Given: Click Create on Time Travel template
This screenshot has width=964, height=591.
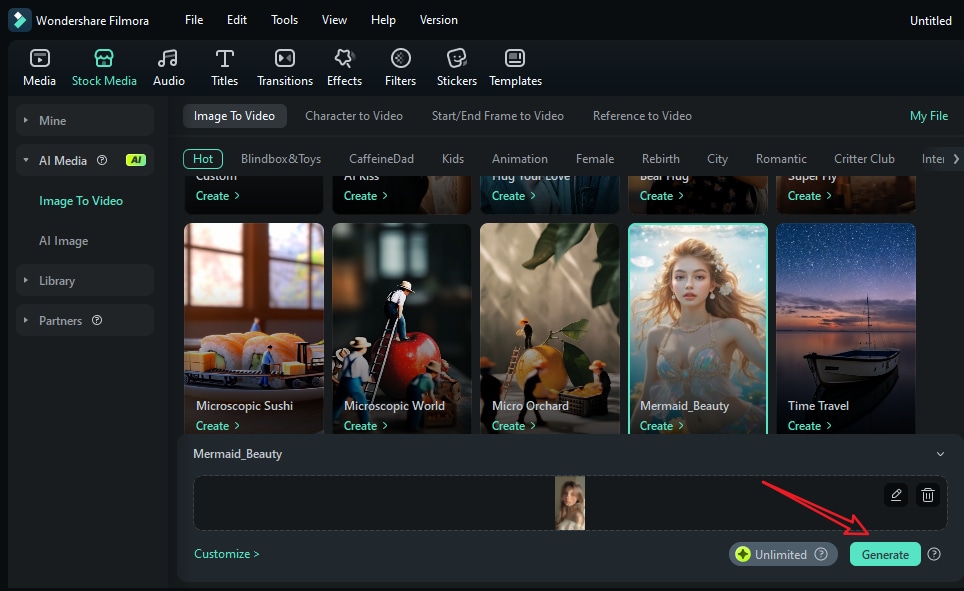Looking at the screenshot, I should [x=810, y=426].
